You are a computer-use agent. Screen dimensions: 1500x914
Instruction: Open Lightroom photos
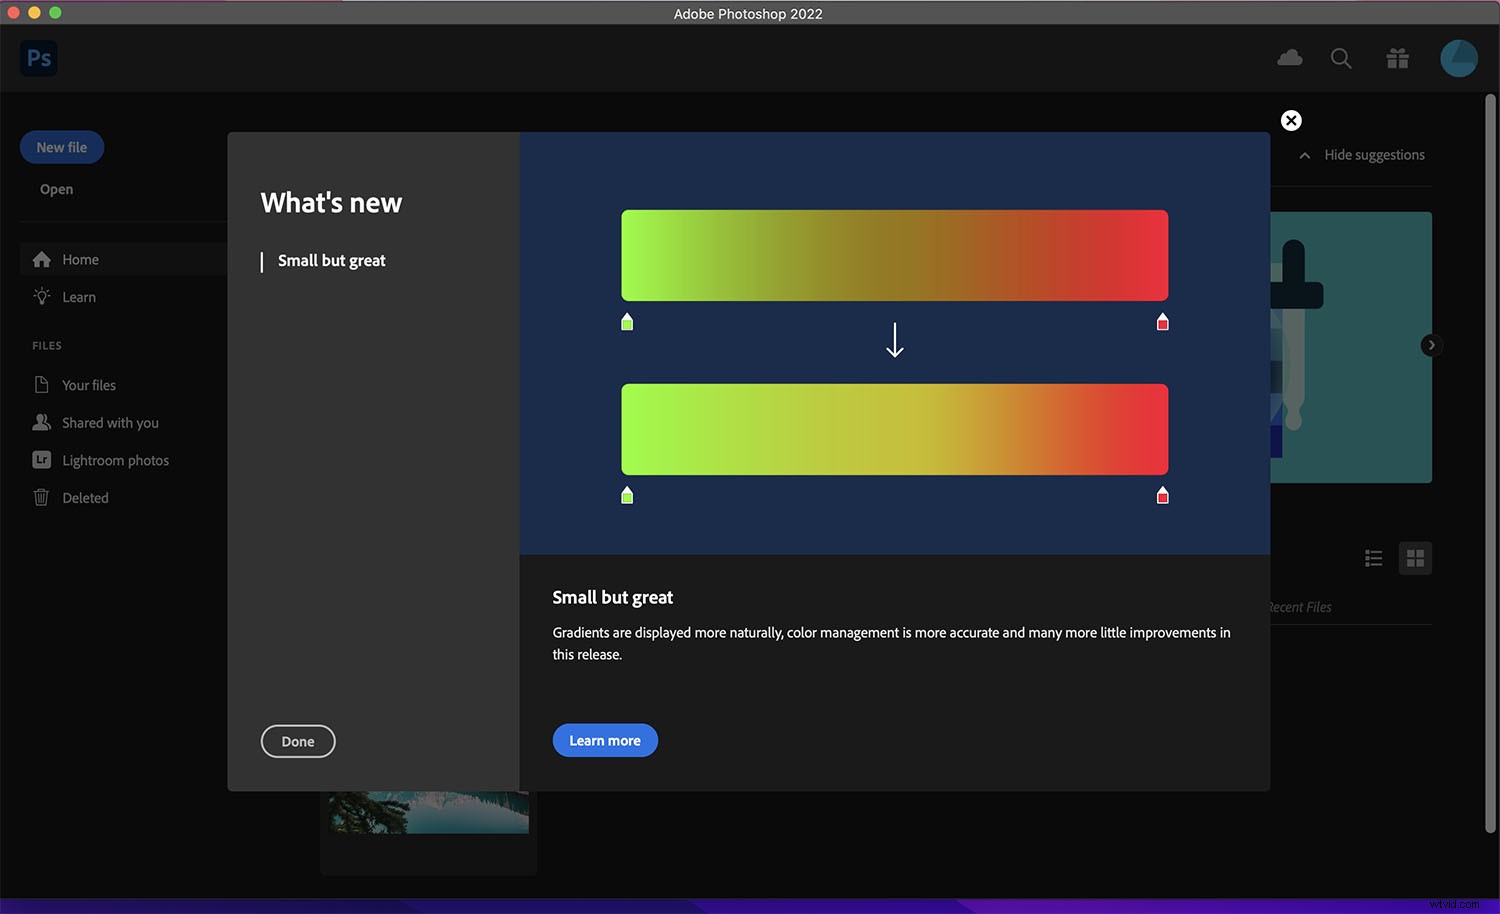coord(115,460)
